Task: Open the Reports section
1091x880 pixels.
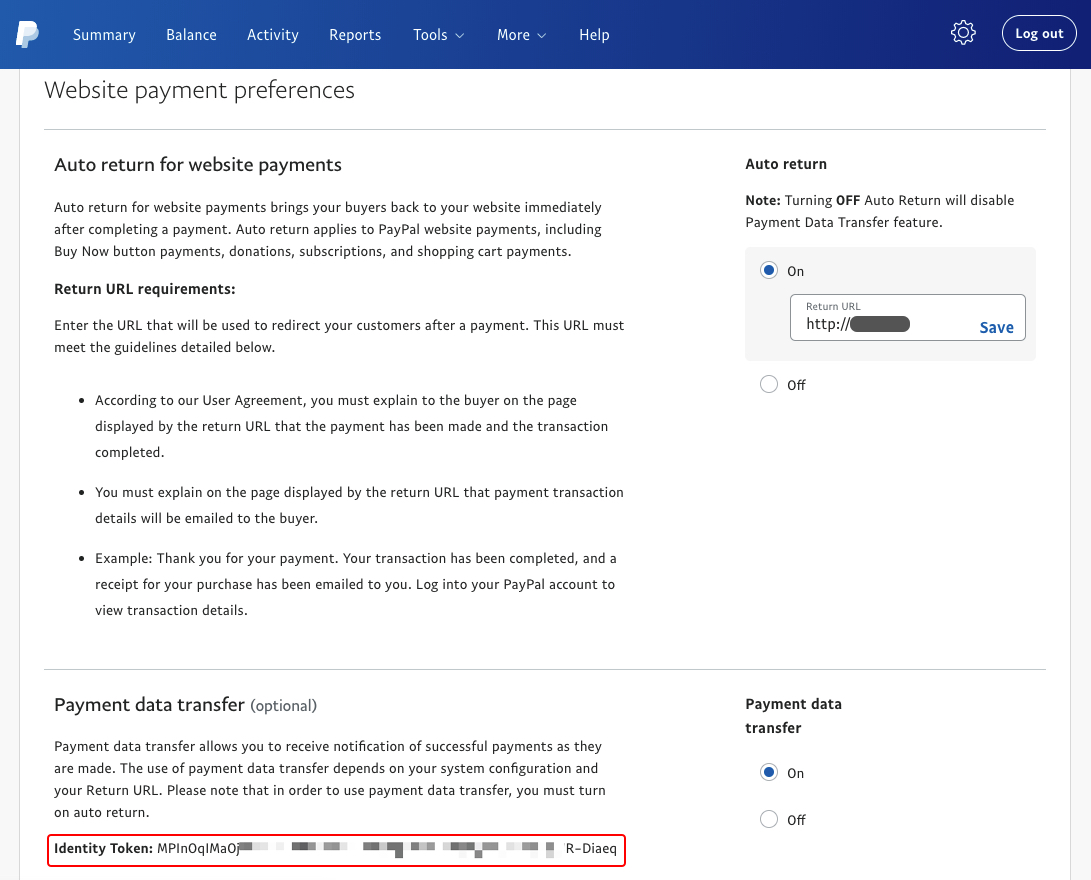Action: tap(355, 35)
